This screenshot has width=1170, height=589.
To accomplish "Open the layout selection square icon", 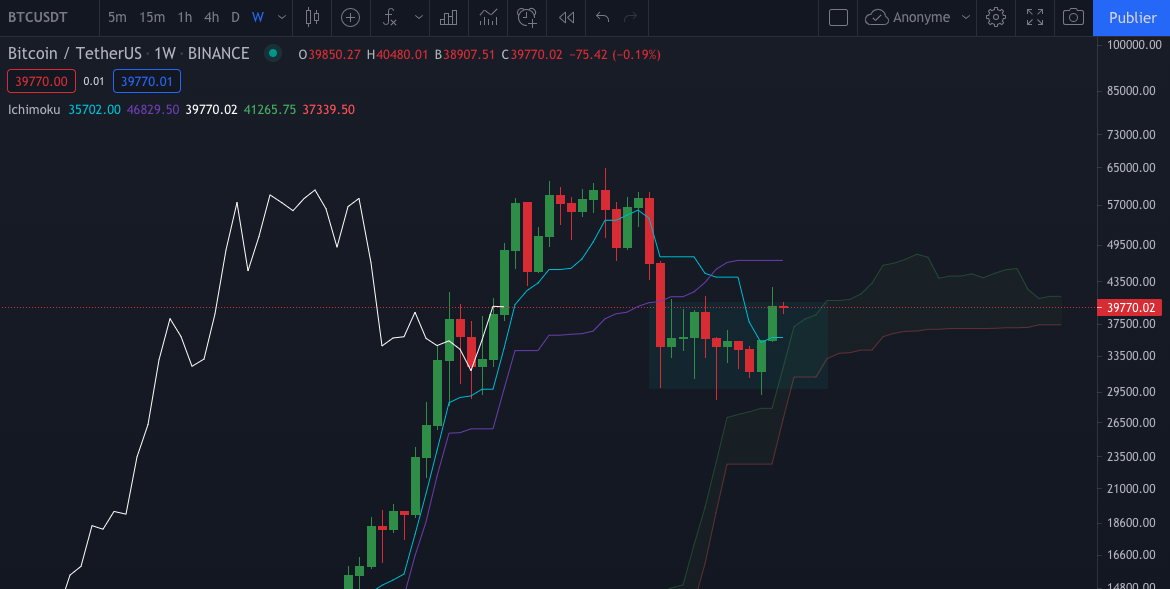I will pos(838,17).
